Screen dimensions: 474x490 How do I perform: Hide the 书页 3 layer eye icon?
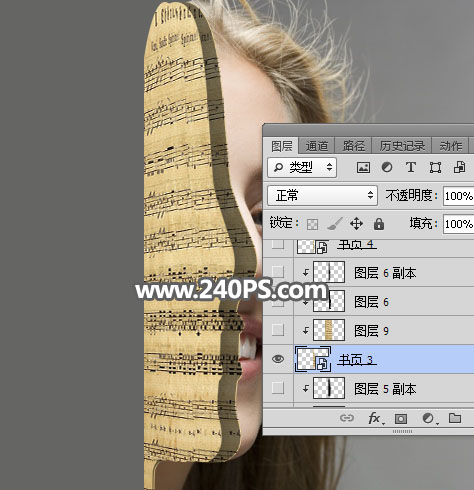click(x=278, y=359)
